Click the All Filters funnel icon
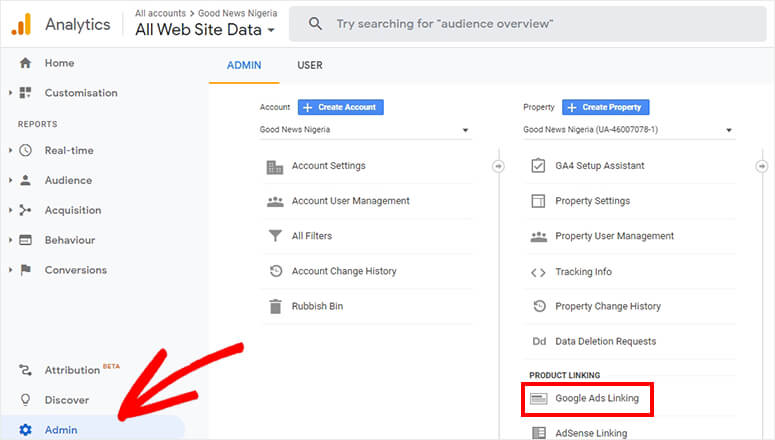 click(x=275, y=236)
